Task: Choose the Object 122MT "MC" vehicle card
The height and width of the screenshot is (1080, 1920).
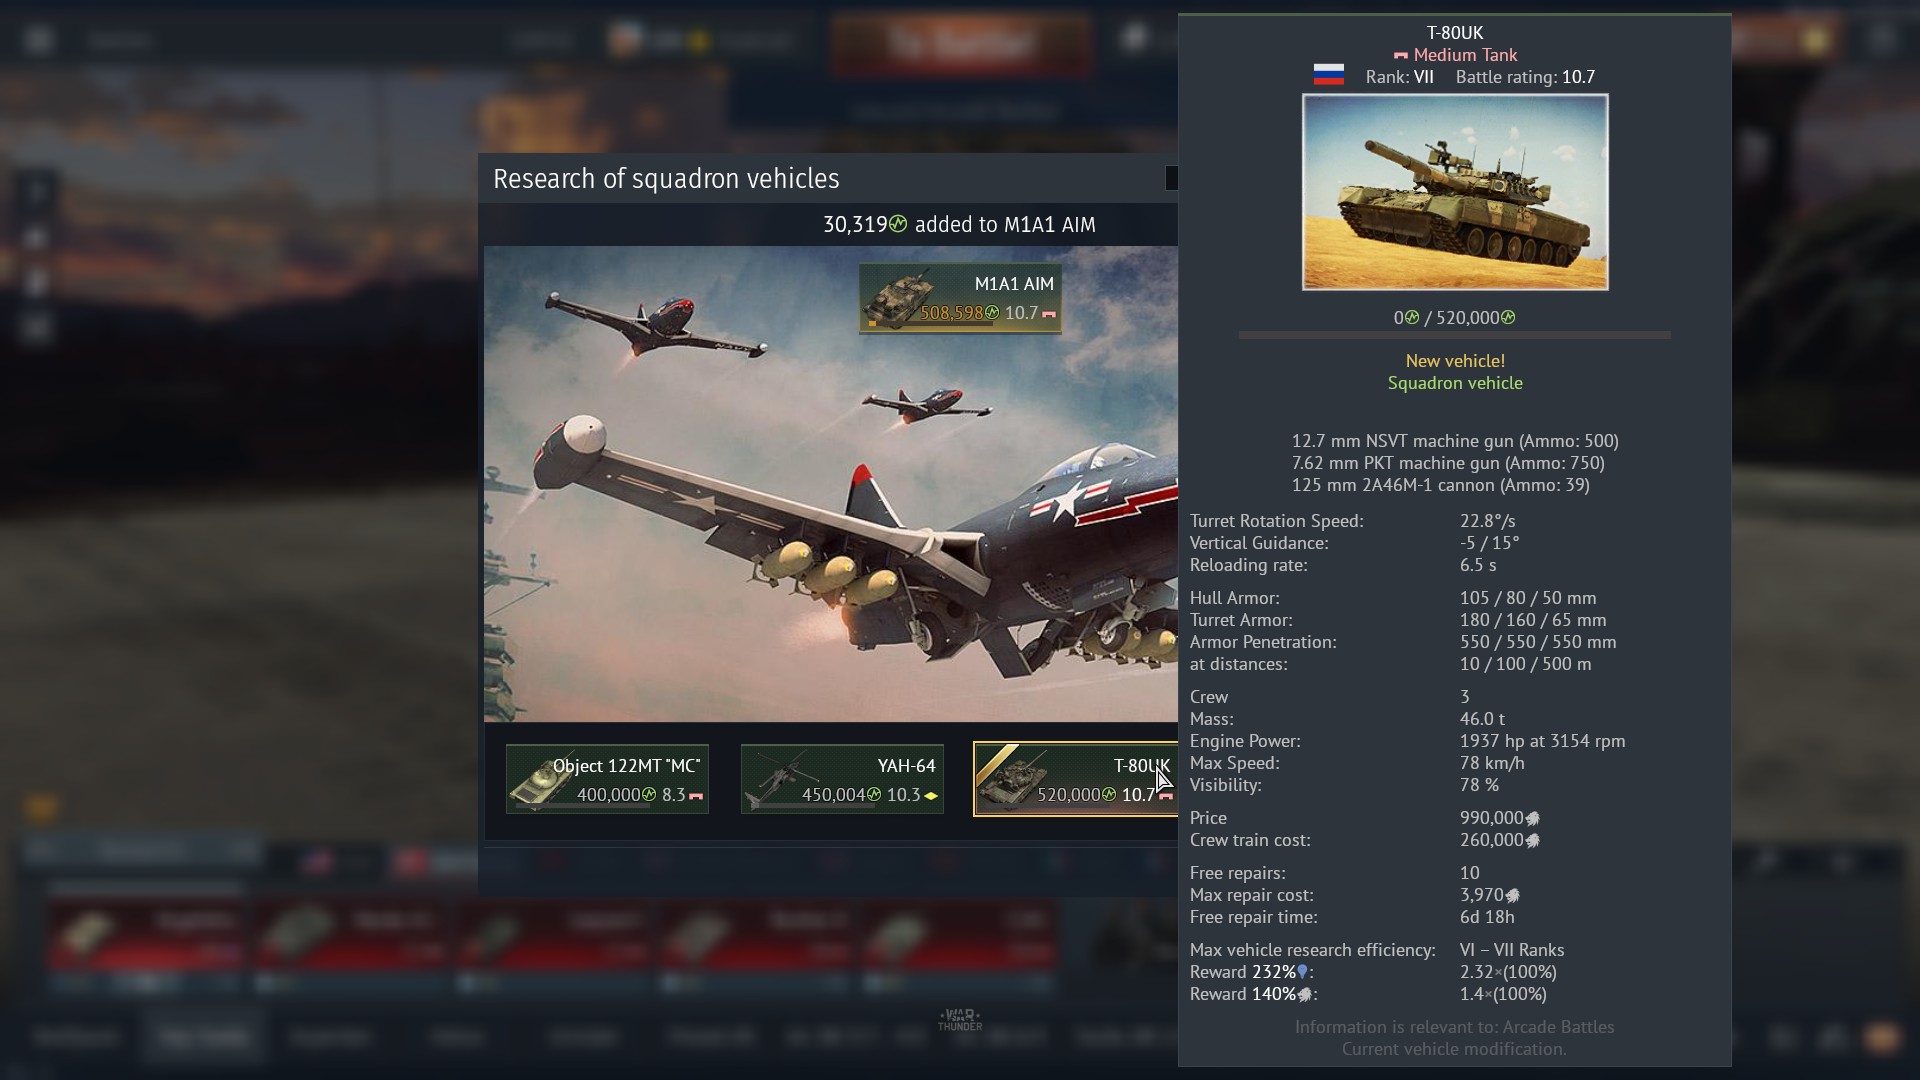Action: coord(607,779)
